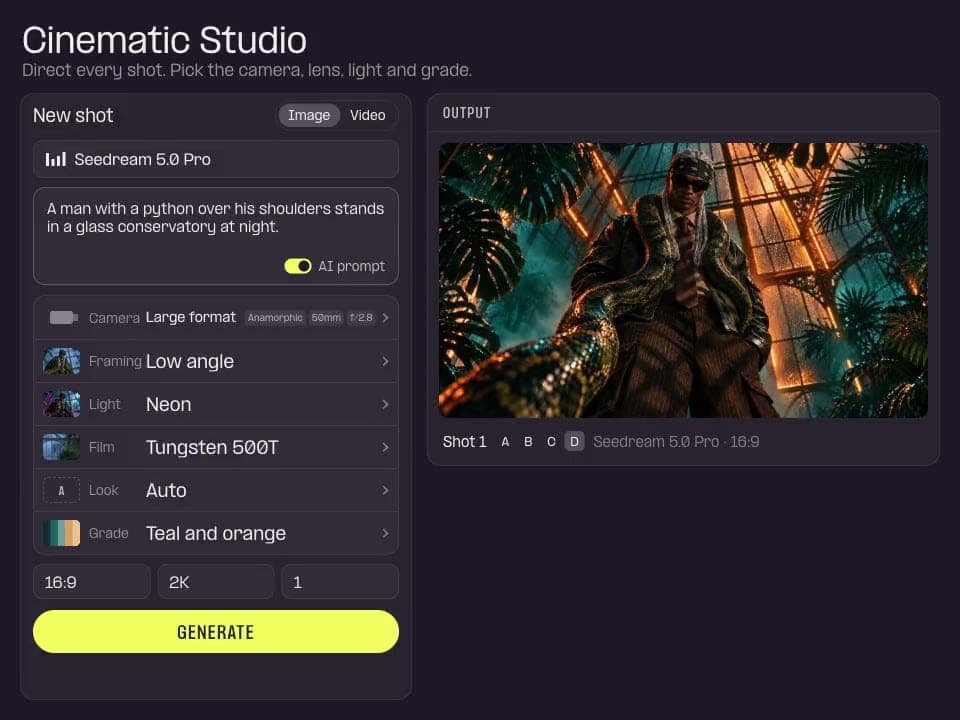
Task: Open the 2K resolution dropdown
Action: coord(216,582)
